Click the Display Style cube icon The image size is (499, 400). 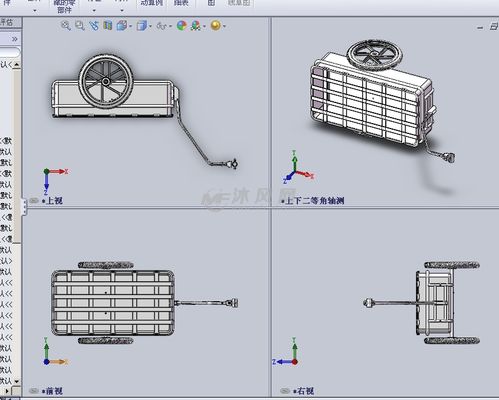142,26
